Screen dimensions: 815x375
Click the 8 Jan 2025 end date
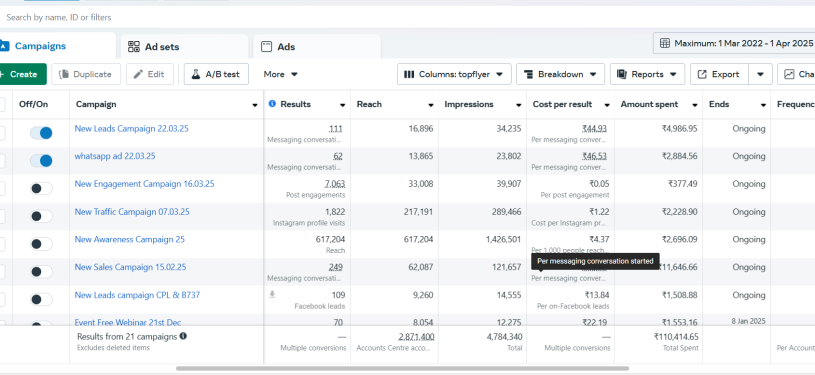[748, 321]
